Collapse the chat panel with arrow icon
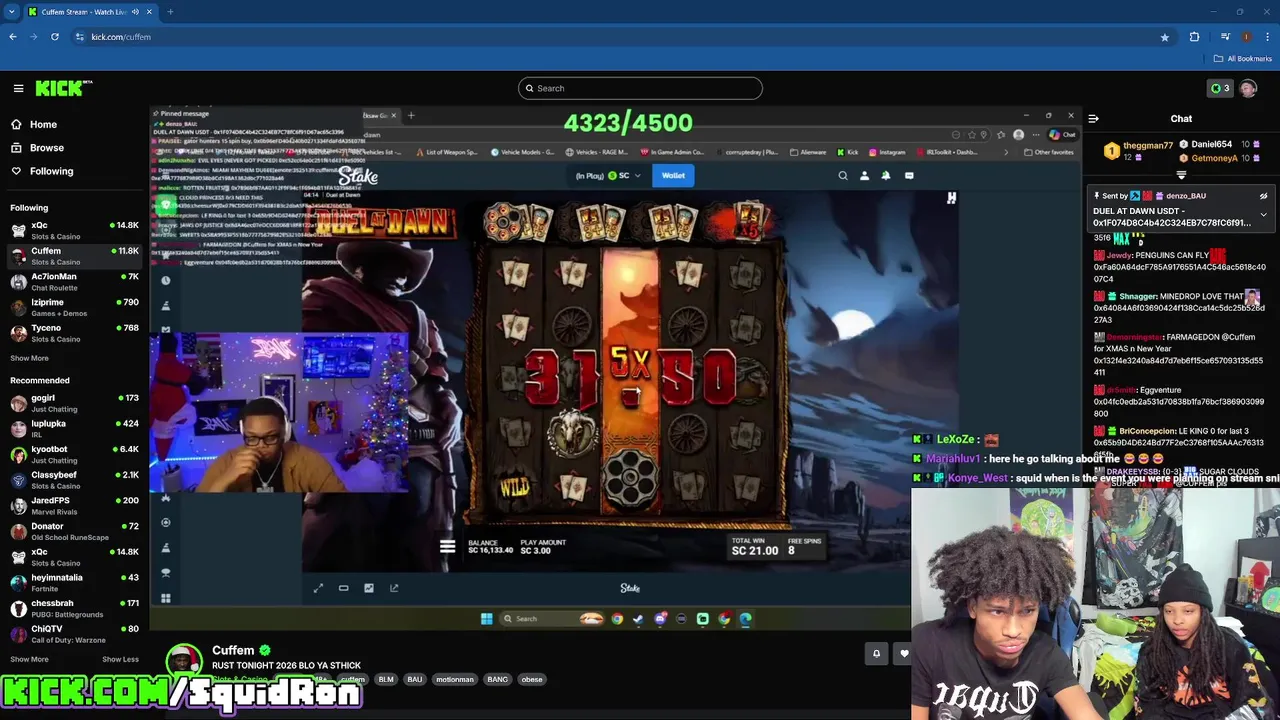Screen dimensions: 1280x720 click(1093, 119)
